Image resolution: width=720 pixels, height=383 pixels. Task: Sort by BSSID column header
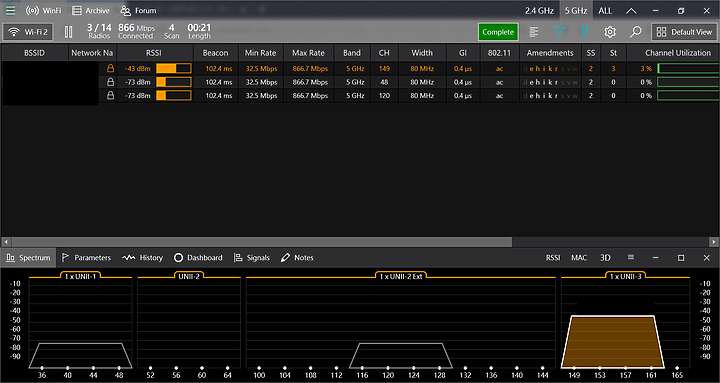(34, 53)
